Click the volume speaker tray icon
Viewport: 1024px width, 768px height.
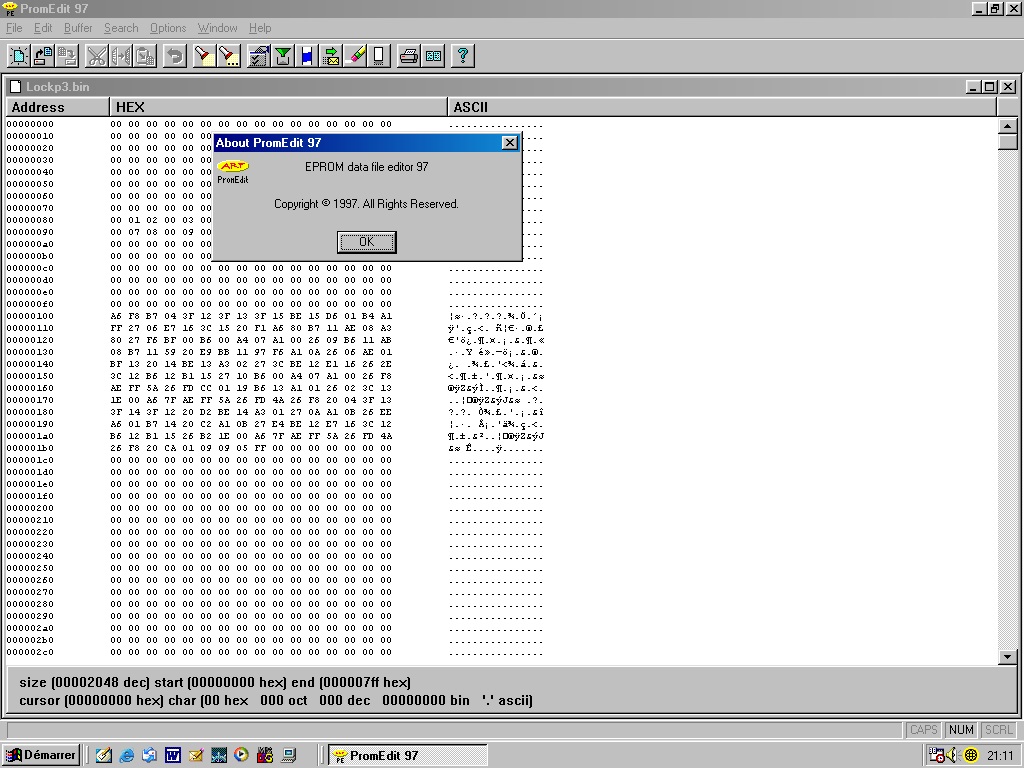953,756
